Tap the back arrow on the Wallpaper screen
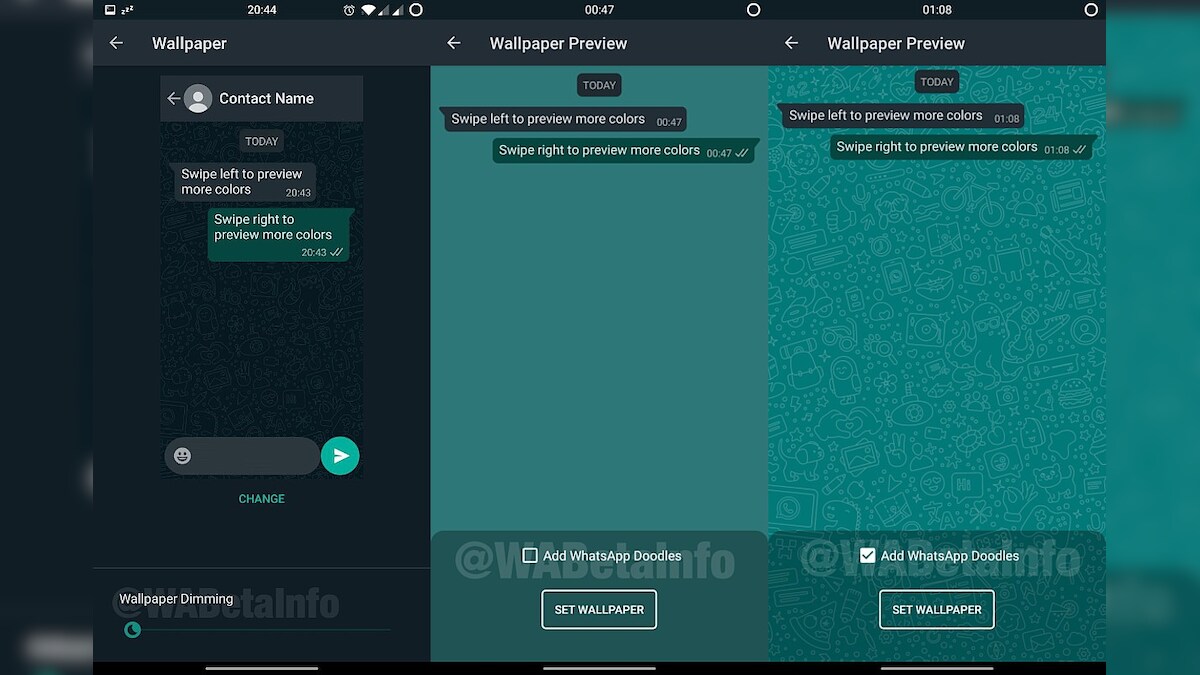This screenshot has width=1200, height=675. click(x=117, y=43)
